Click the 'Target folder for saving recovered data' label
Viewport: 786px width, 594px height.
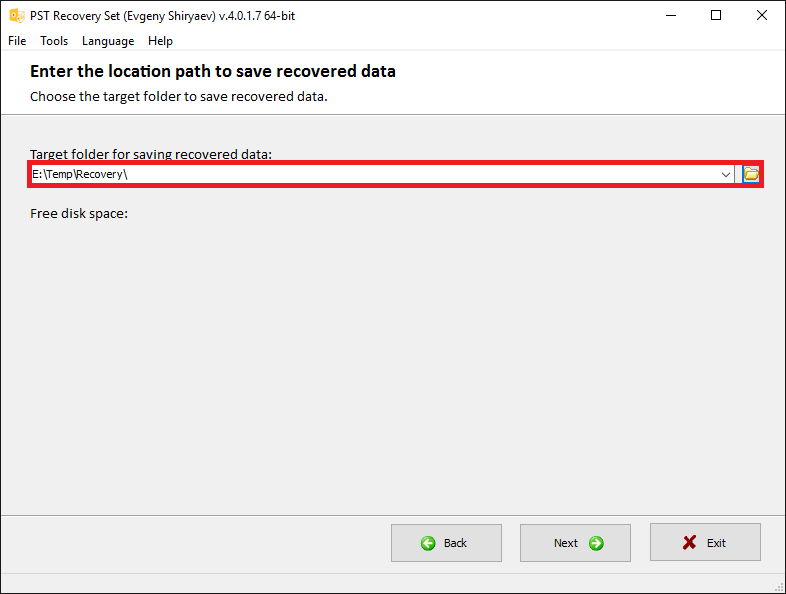click(x=150, y=154)
